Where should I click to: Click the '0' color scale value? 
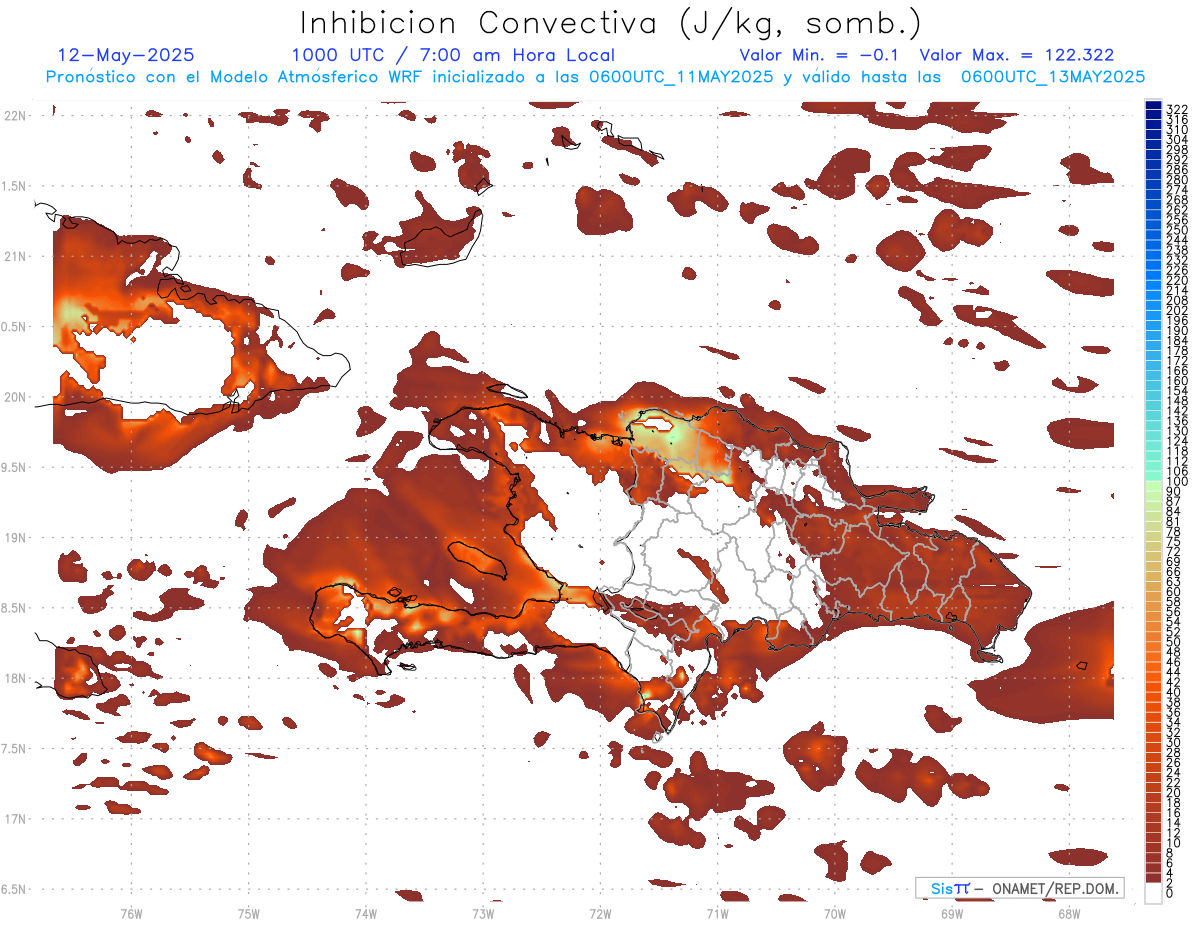[x=1169, y=892]
